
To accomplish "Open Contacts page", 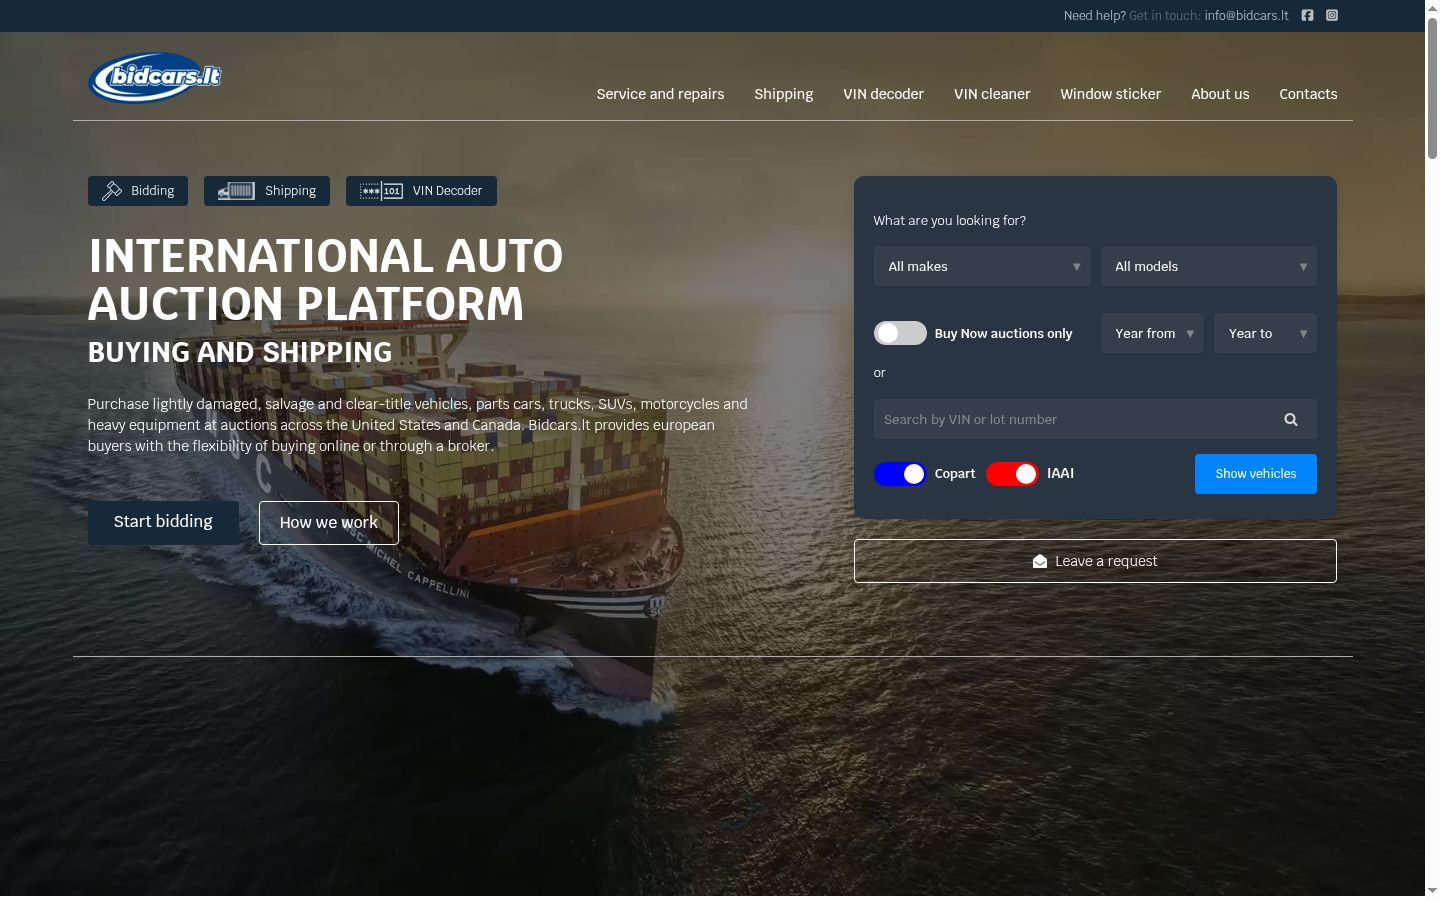I will point(1308,94).
